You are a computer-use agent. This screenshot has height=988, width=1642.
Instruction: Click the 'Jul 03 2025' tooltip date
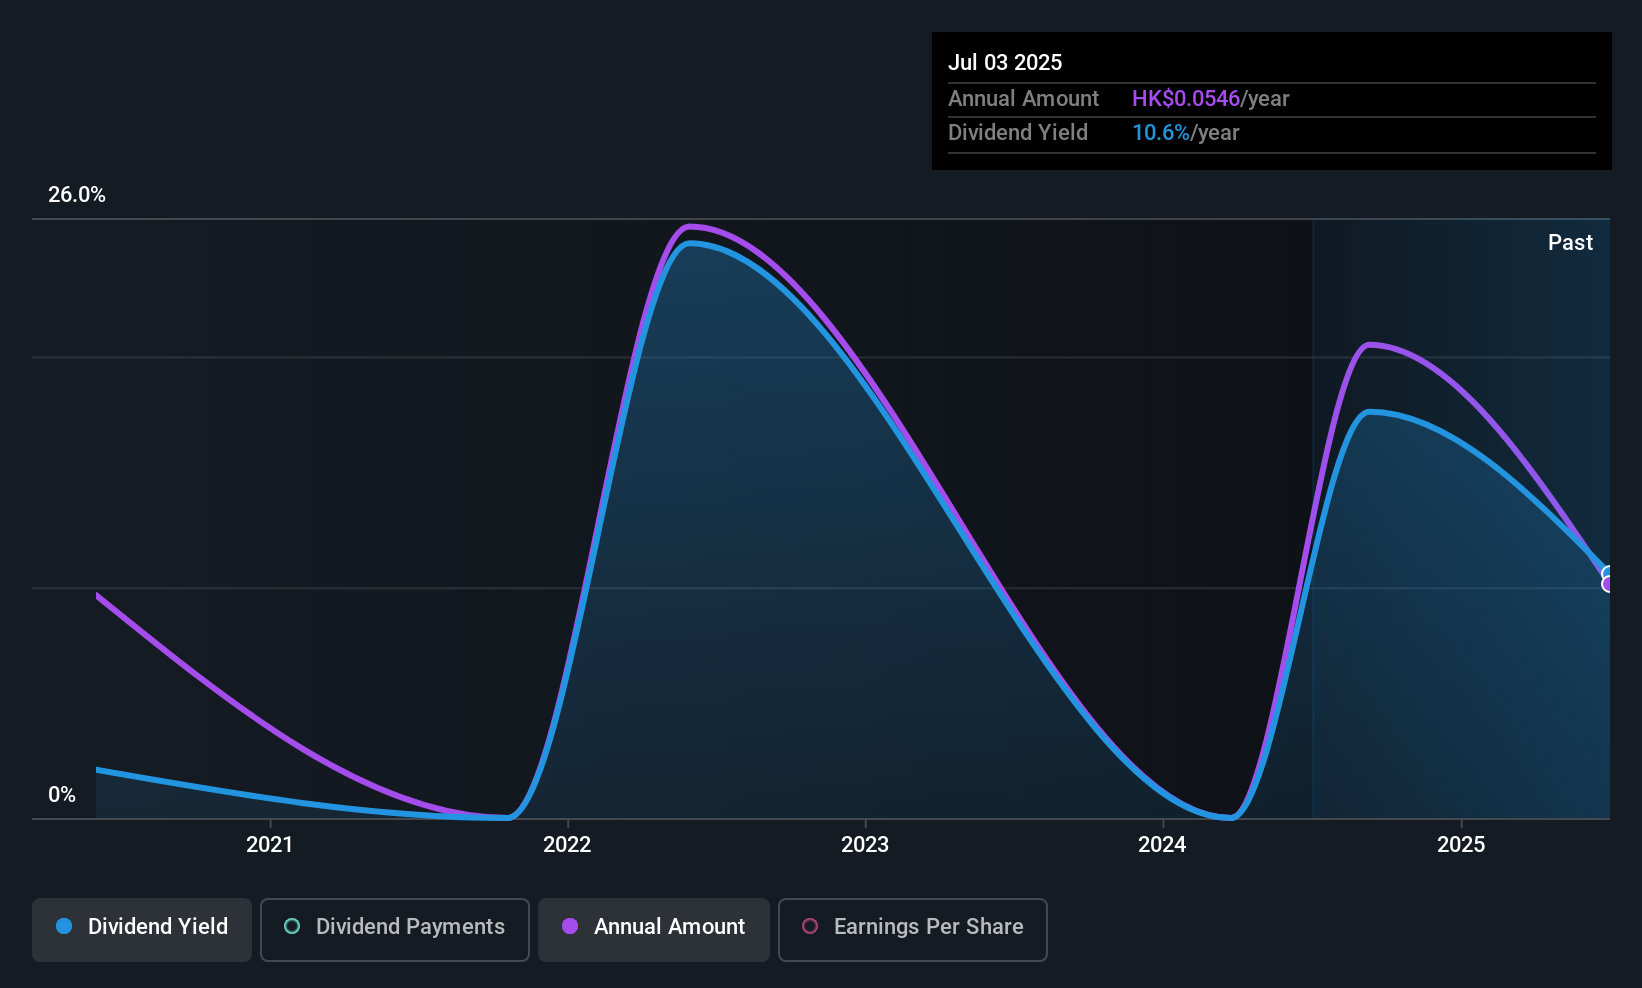click(1005, 62)
